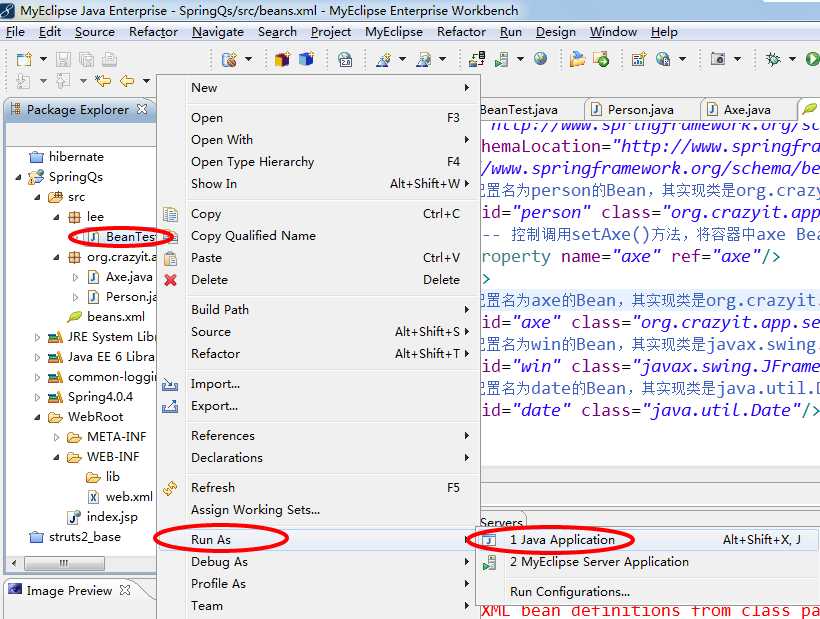Click Package Explorer scrollbar left arrow

(14, 563)
